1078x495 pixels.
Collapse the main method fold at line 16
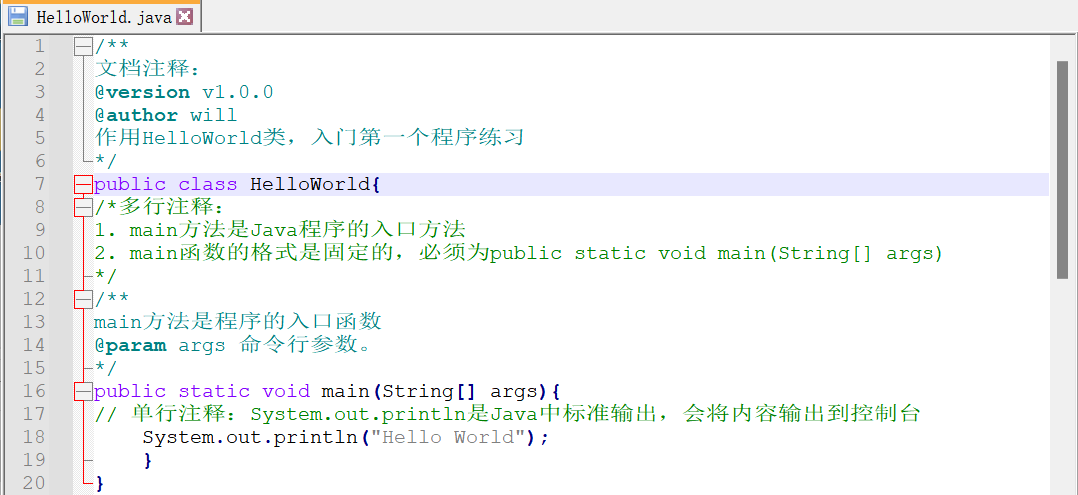[x=83, y=391]
